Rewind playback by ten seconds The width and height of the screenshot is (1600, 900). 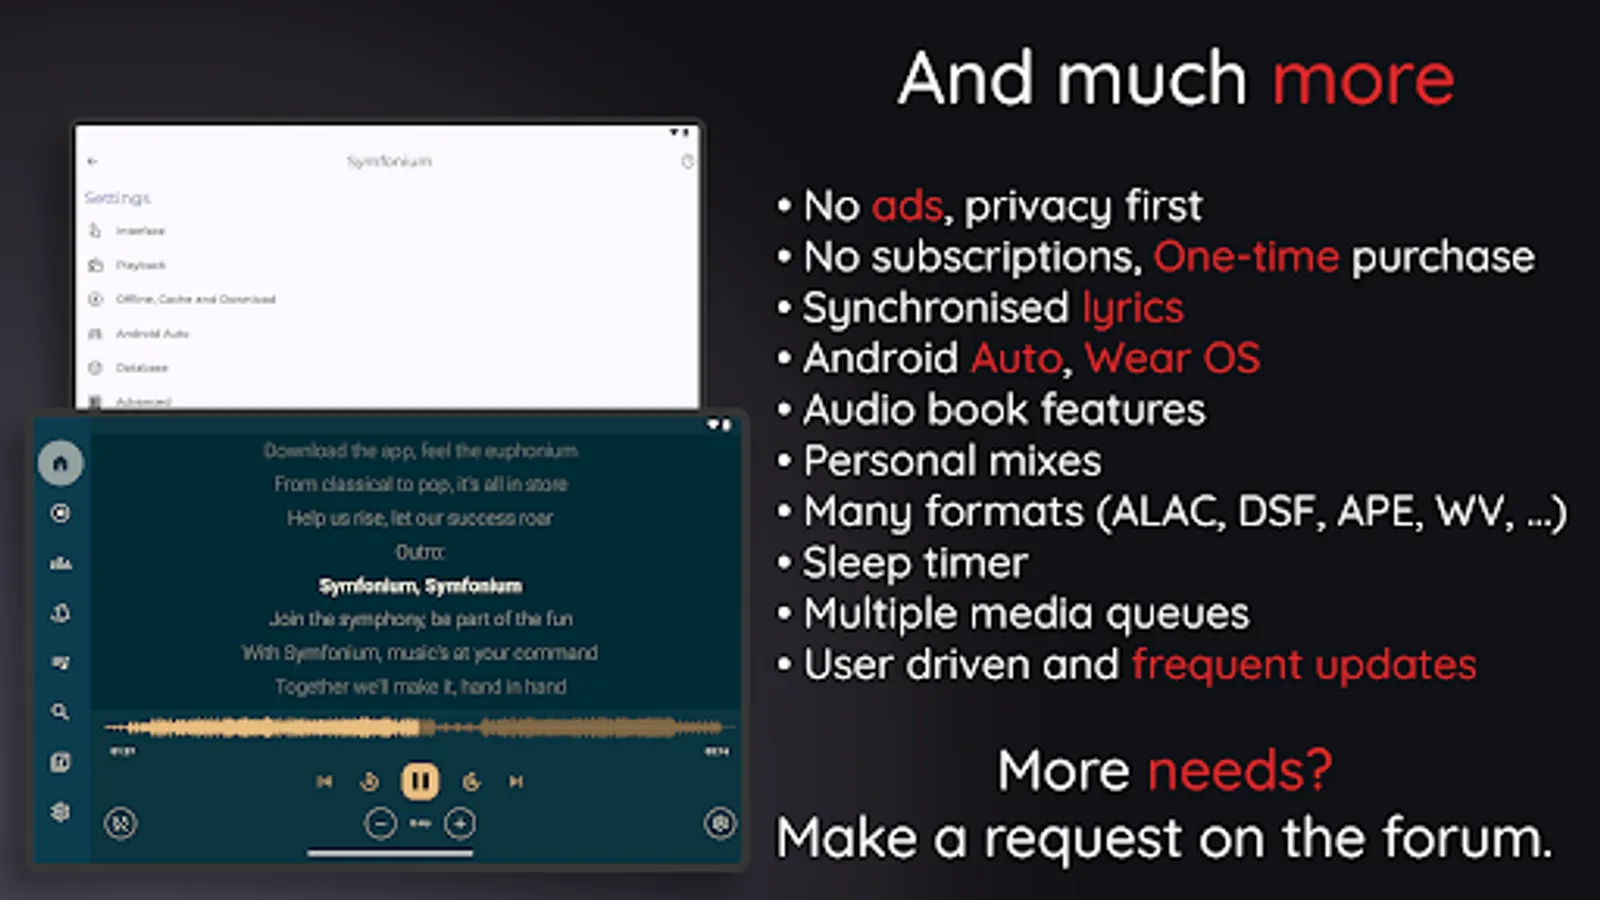pos(368,781)
